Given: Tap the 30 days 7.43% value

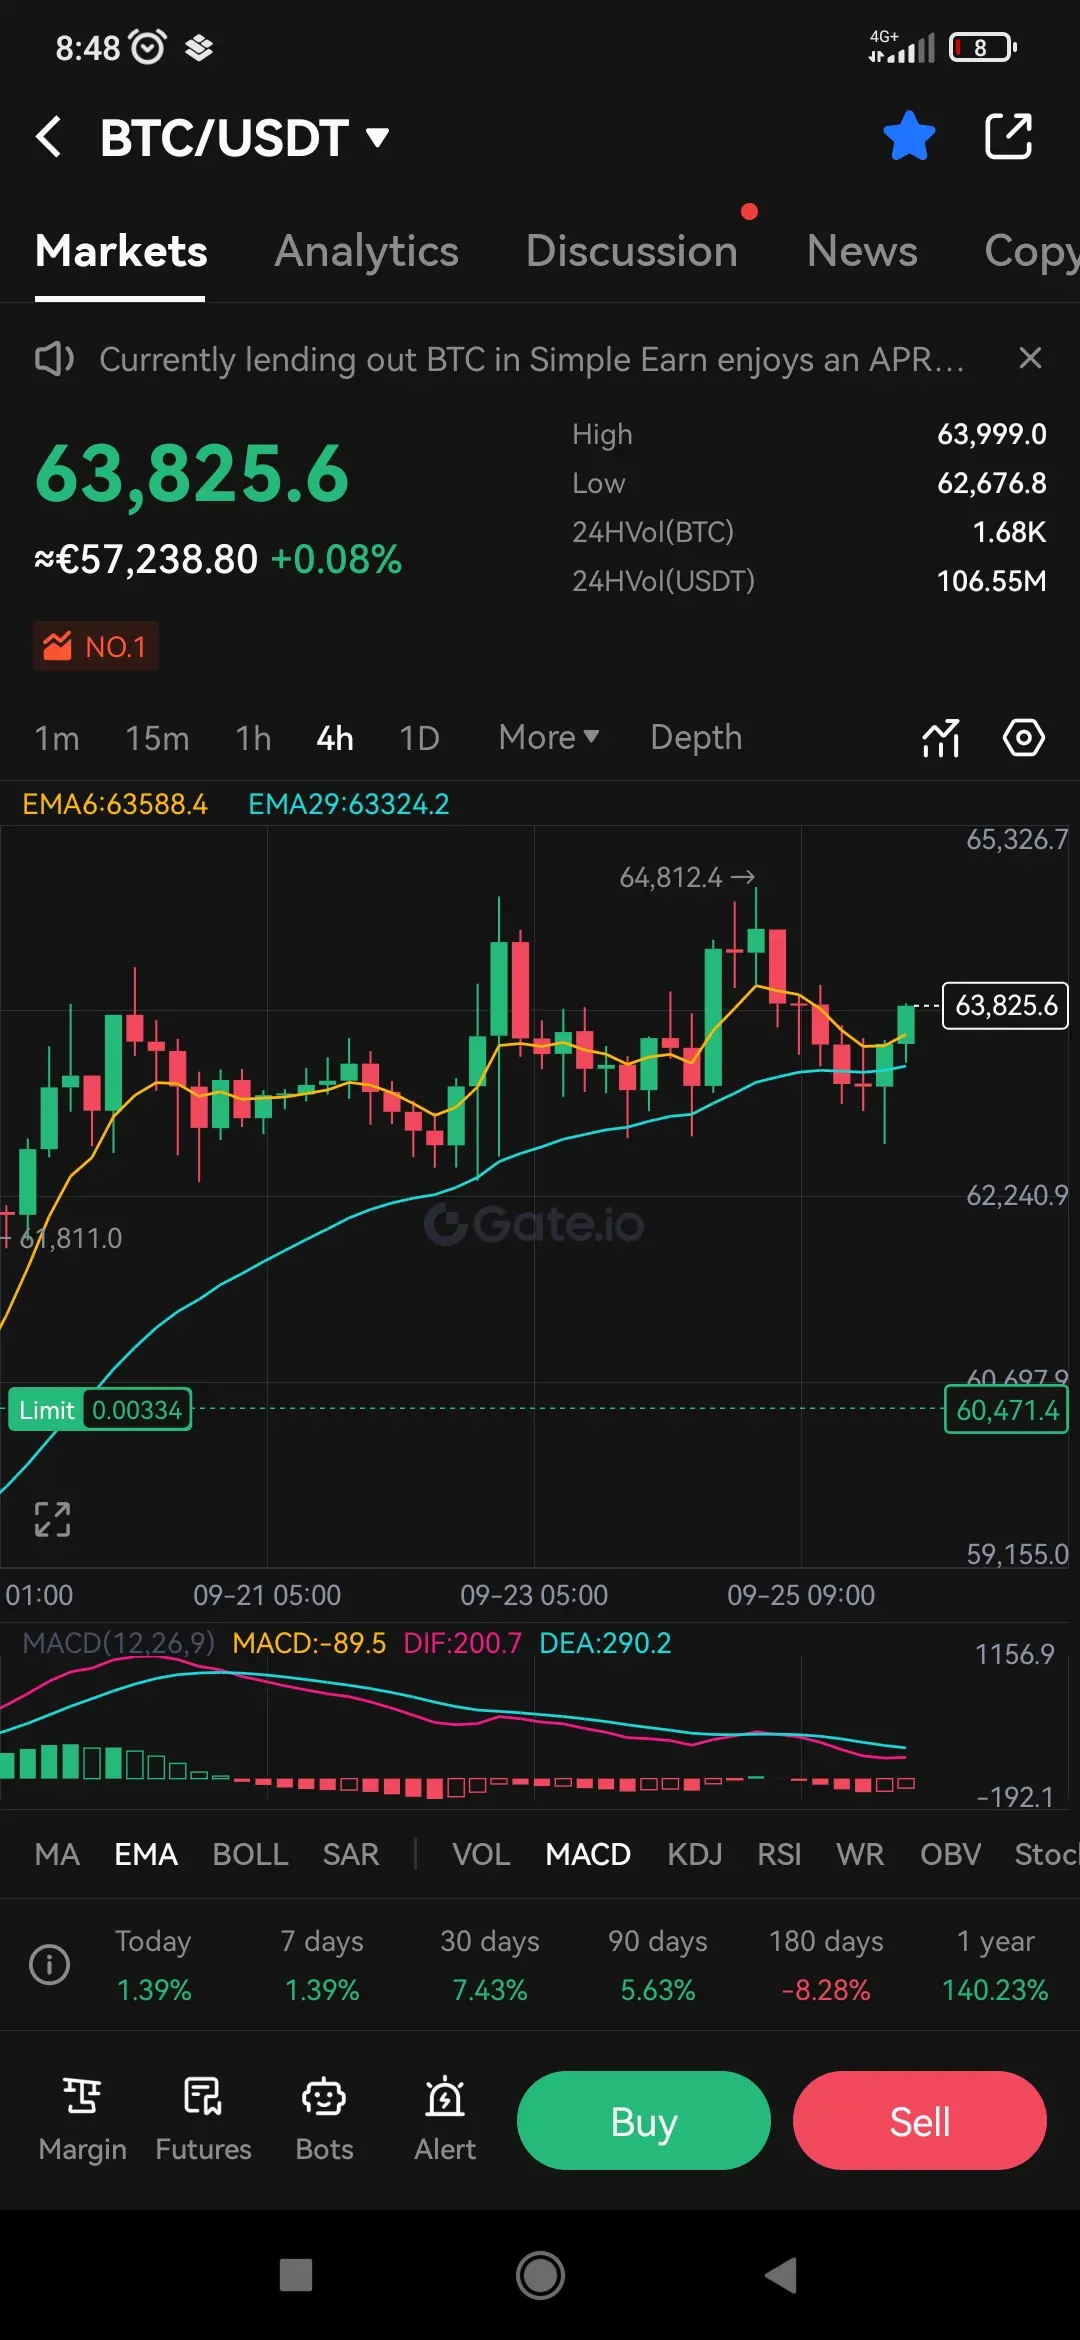Looking at the screenshot, I should point(490,1990).
